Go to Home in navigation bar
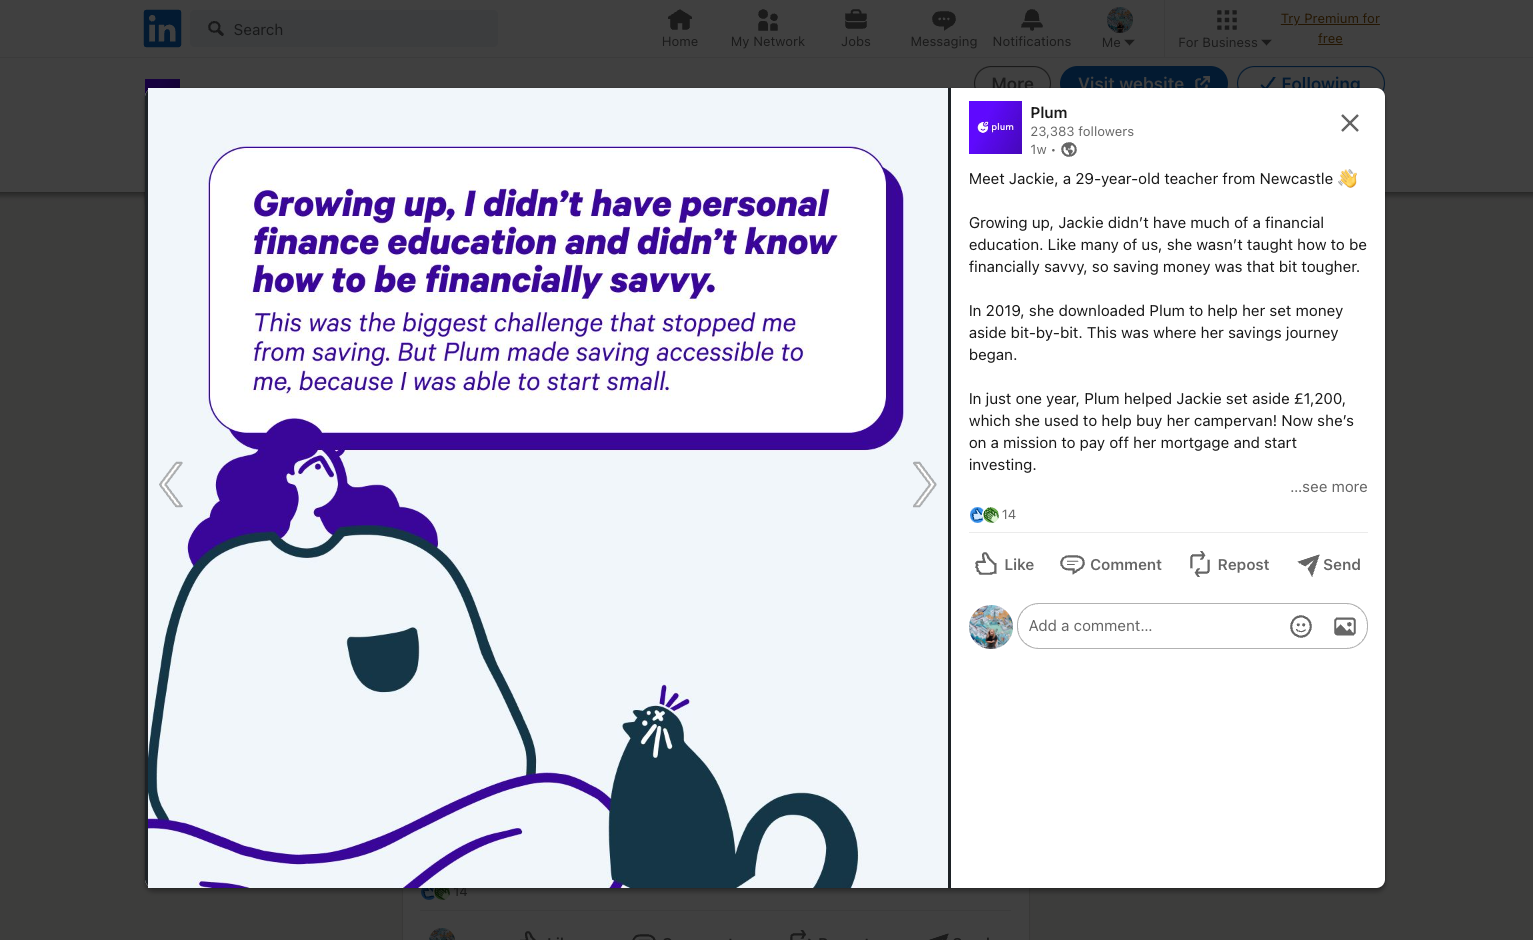 (x=680, y=29)
